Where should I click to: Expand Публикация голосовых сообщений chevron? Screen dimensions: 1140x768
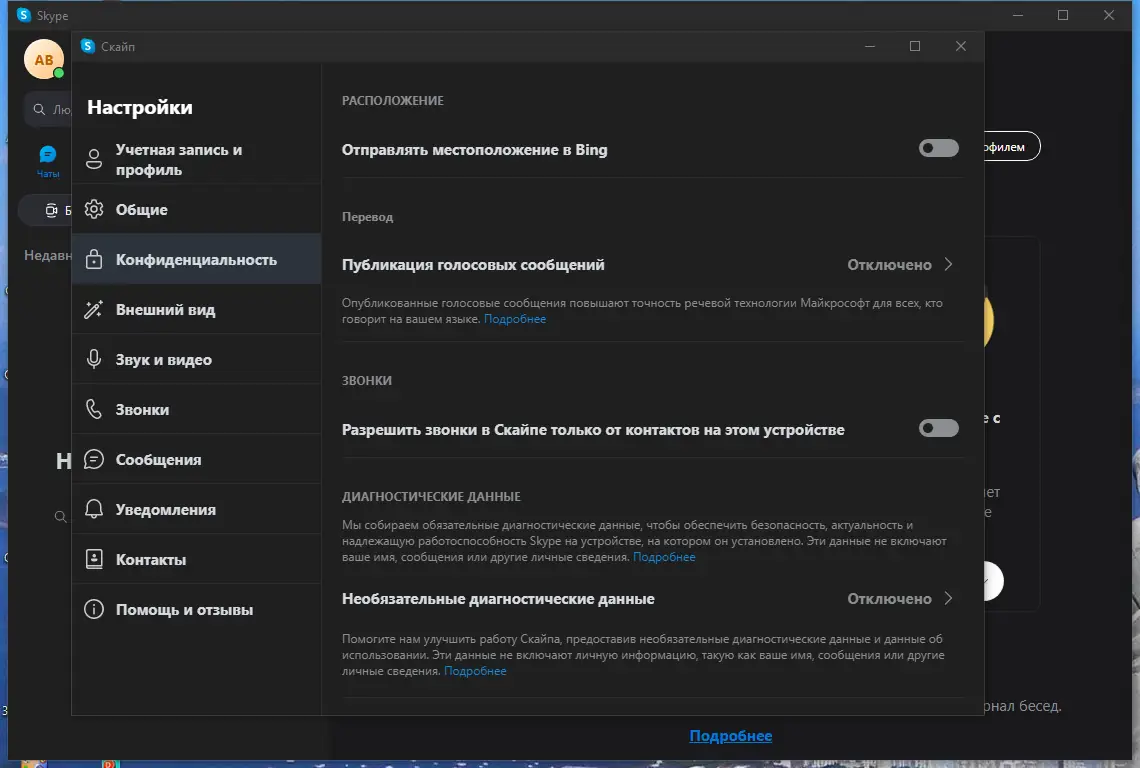pyautogui.click(x=949, y=265)
